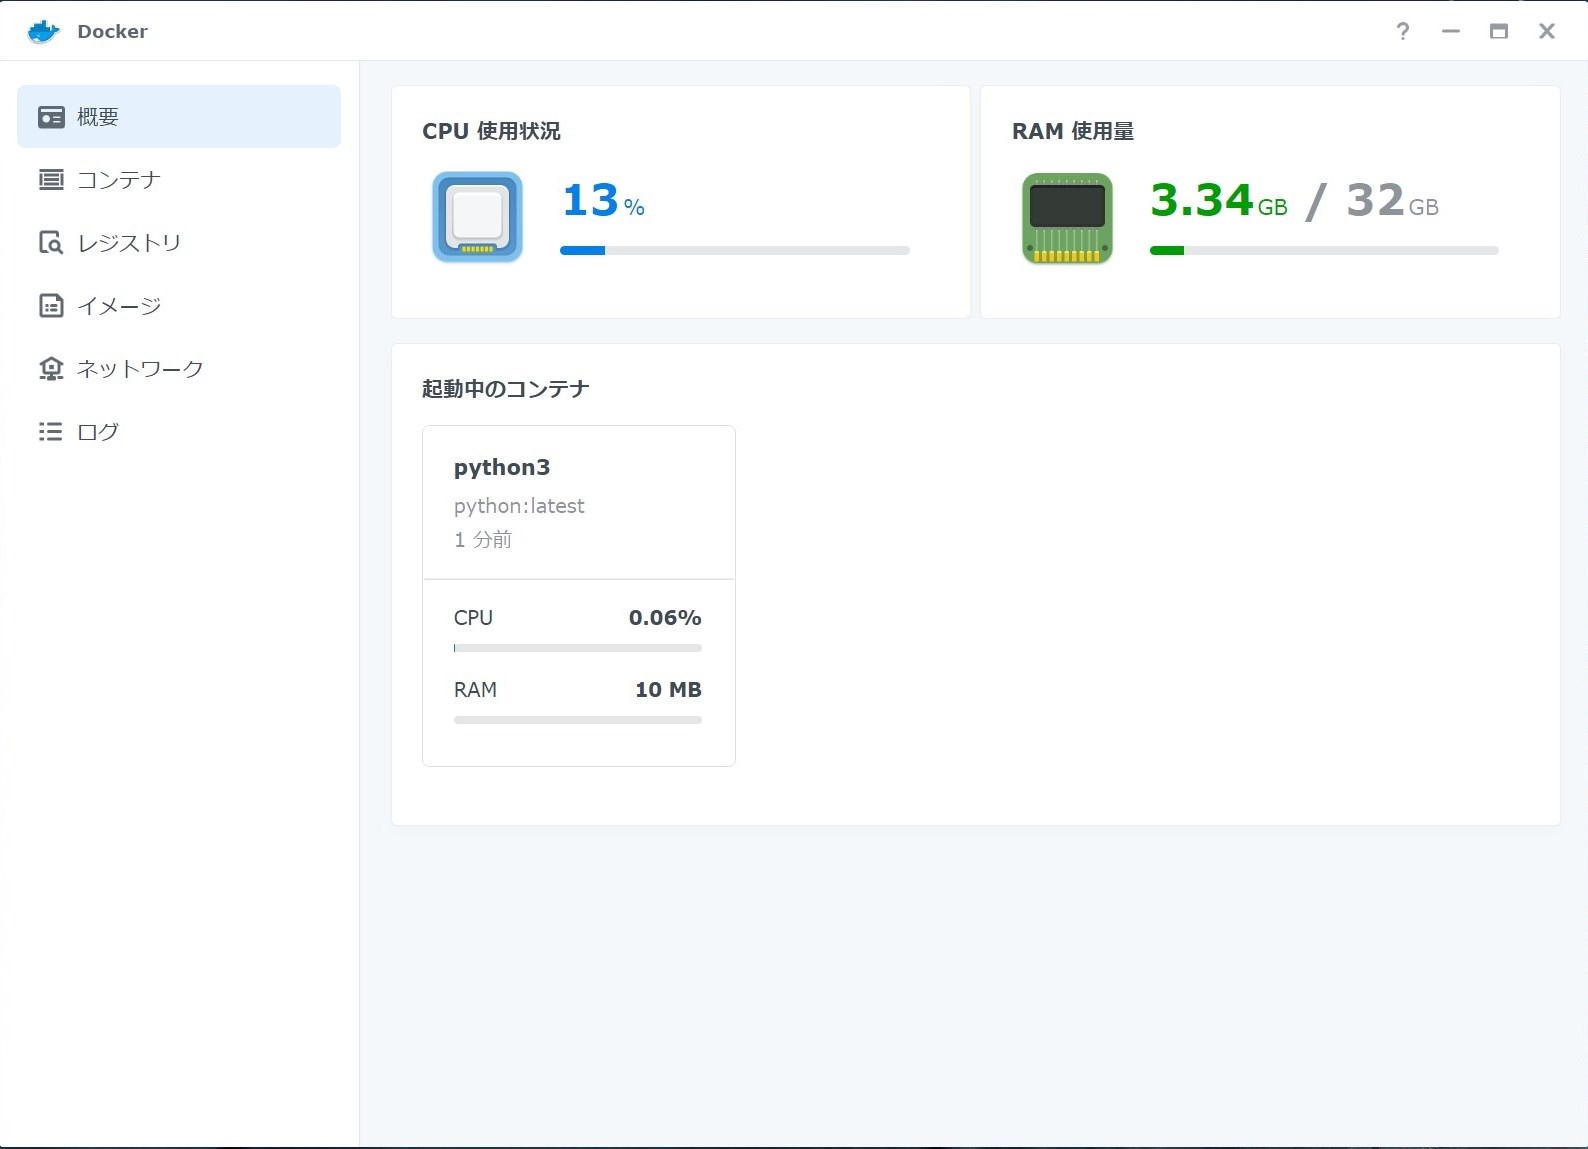Screen dimensions: 1588x1149
Task: Select the ネットワーク menu entry
Action: [140, 369]
